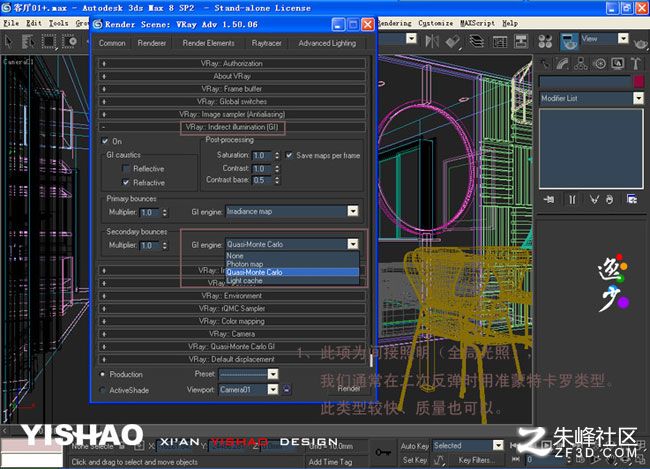
Task: Toggle the GI On checkbox
Action: 105,141
